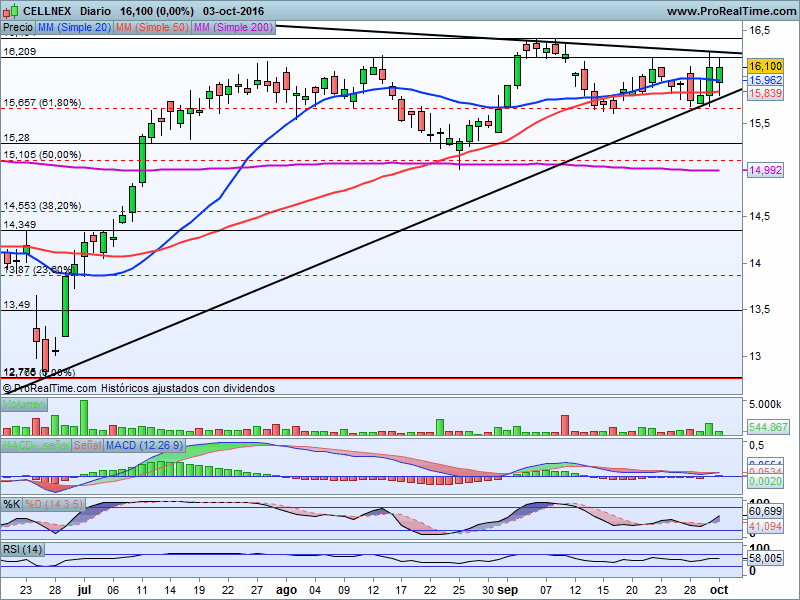Click the 15,657 (61,80%) Fibonacci label
This screenshot has width=800, height=600.
[42, 103]
